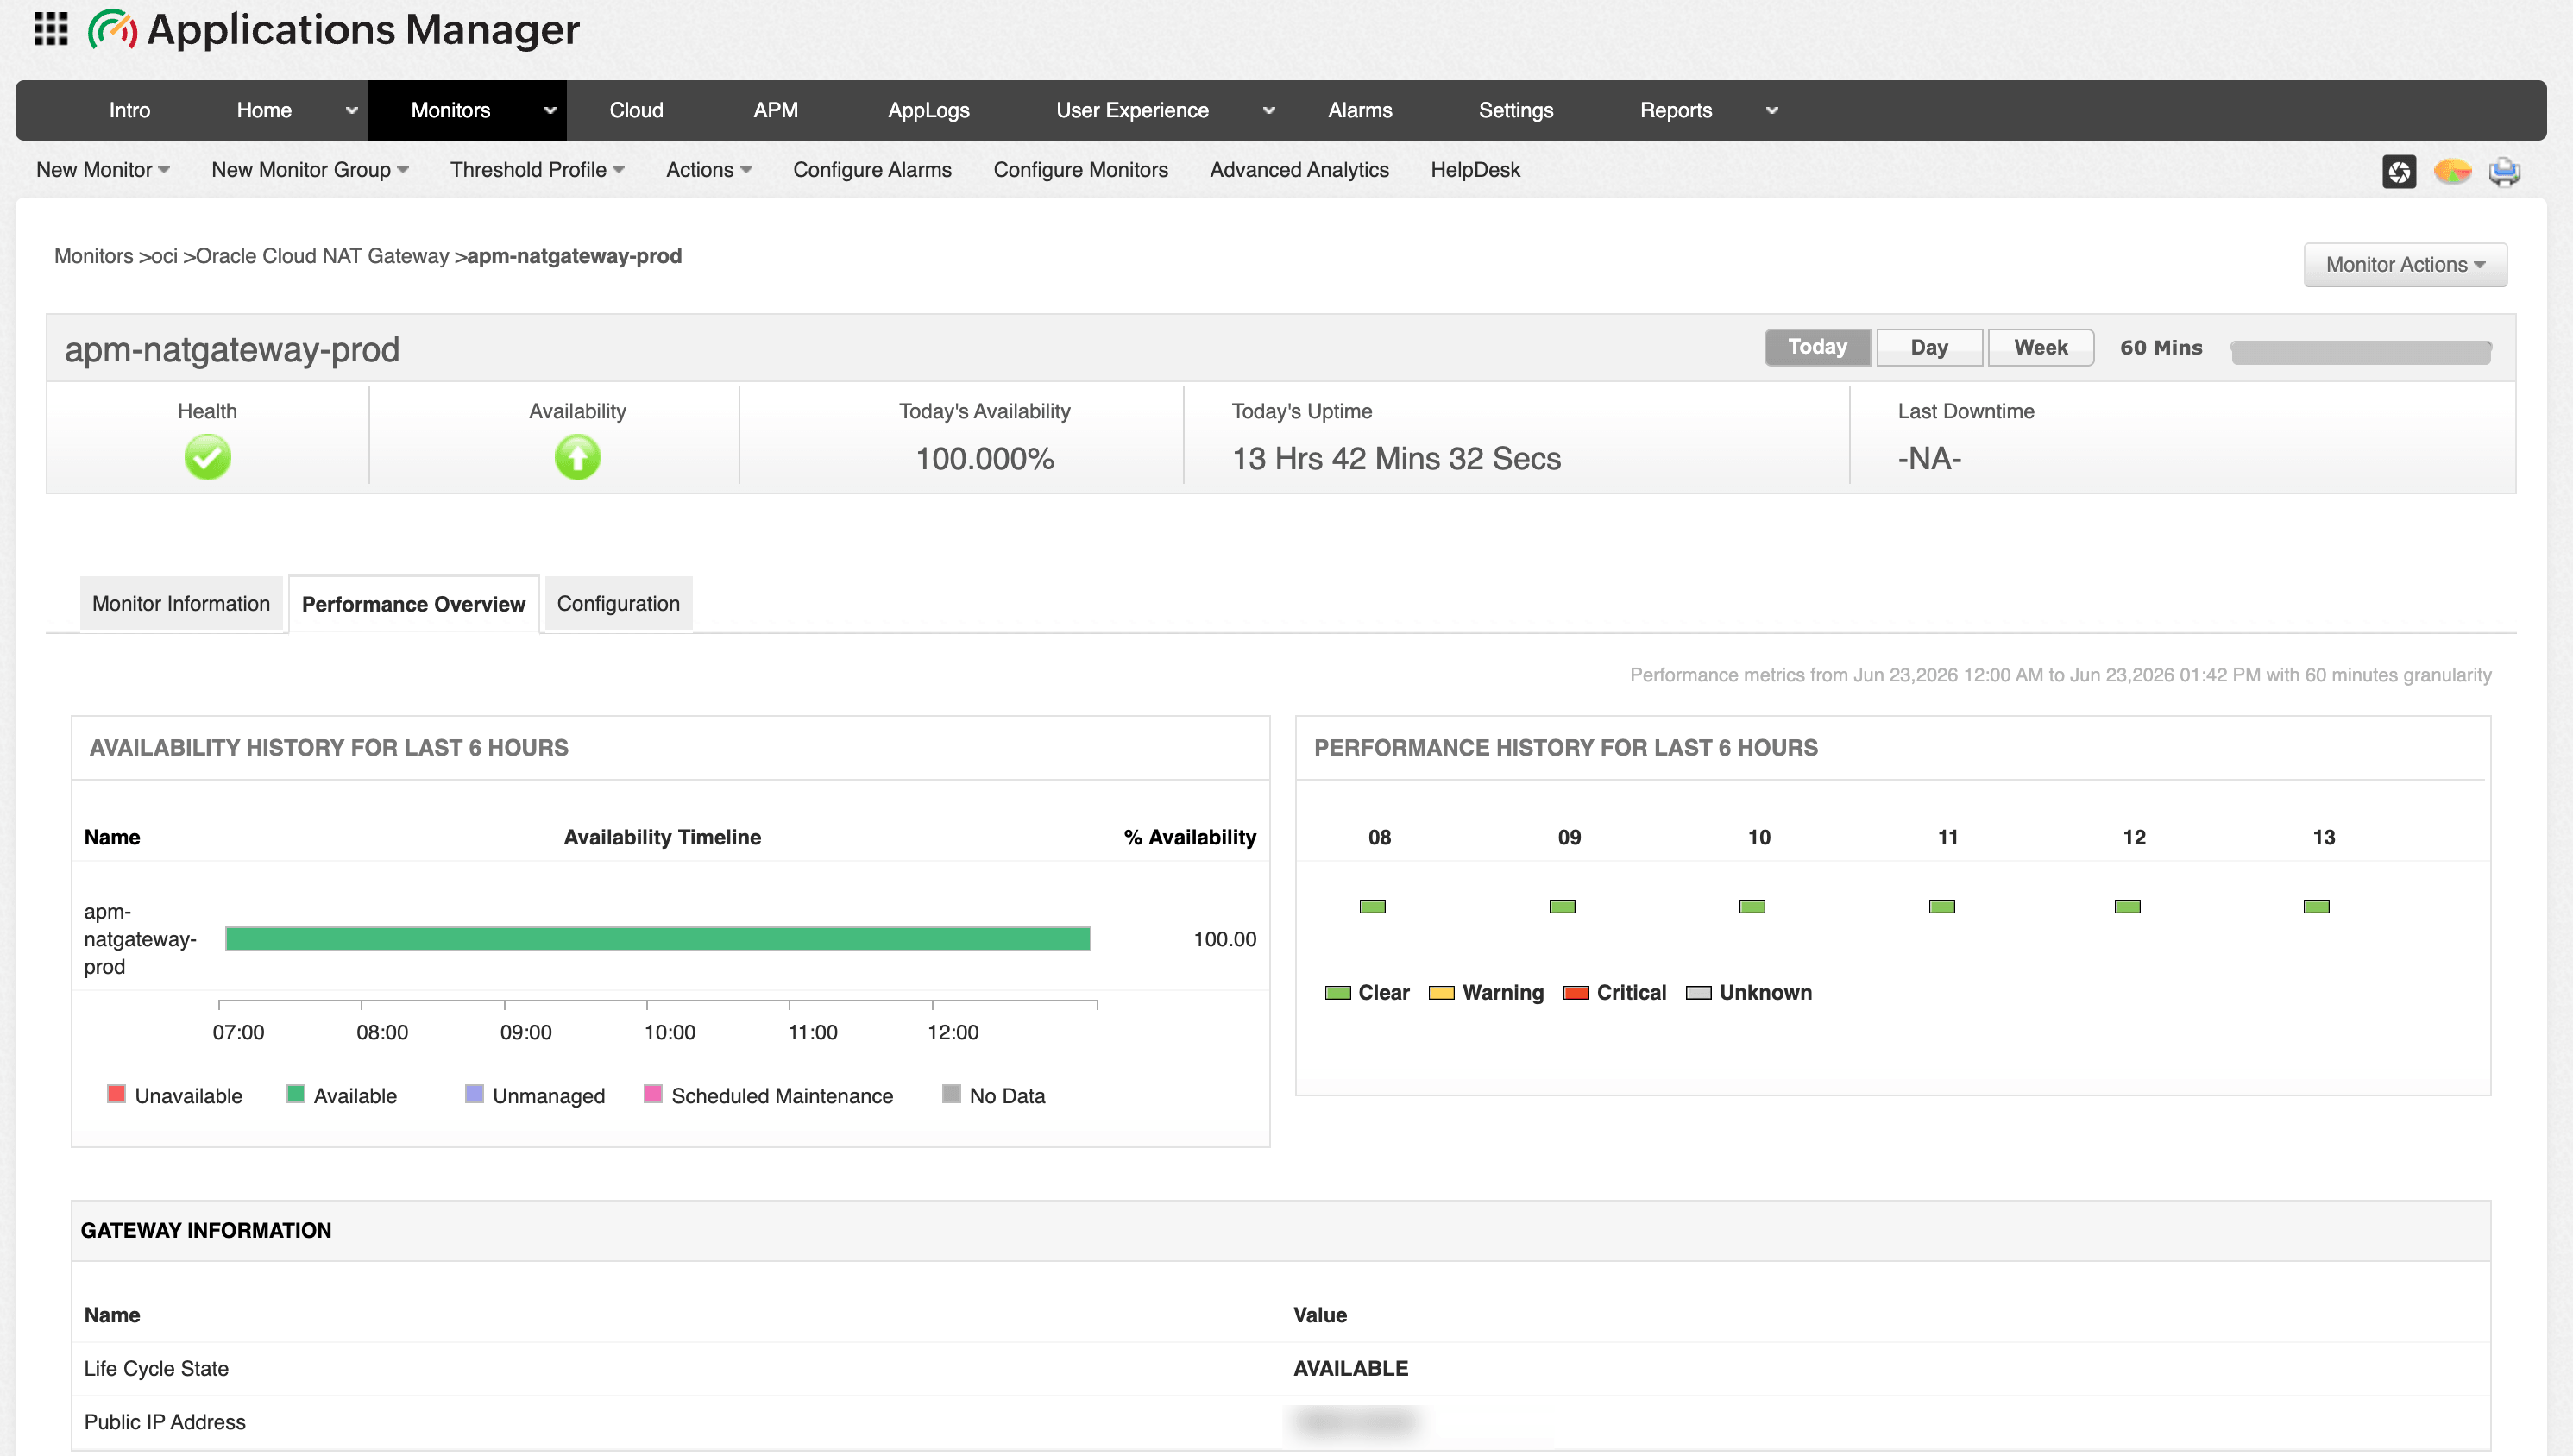Screen dimensions: 2573x1456
Task: Select the Week time range
Action: pos(2040,347)
